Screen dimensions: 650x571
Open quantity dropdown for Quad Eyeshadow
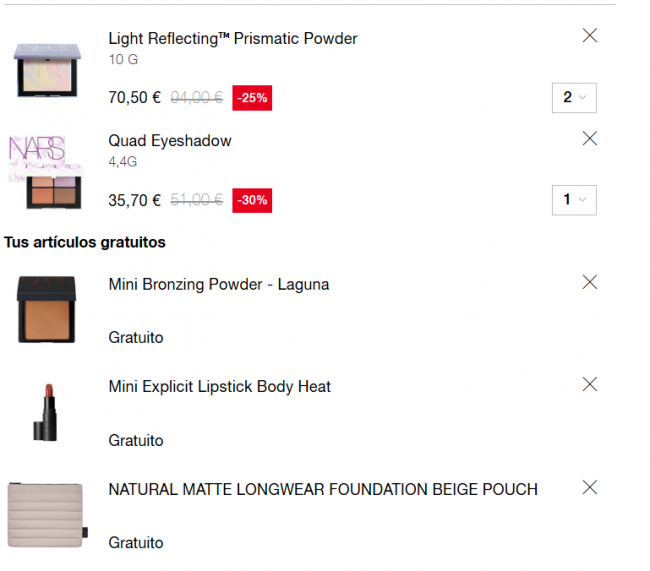573,199
